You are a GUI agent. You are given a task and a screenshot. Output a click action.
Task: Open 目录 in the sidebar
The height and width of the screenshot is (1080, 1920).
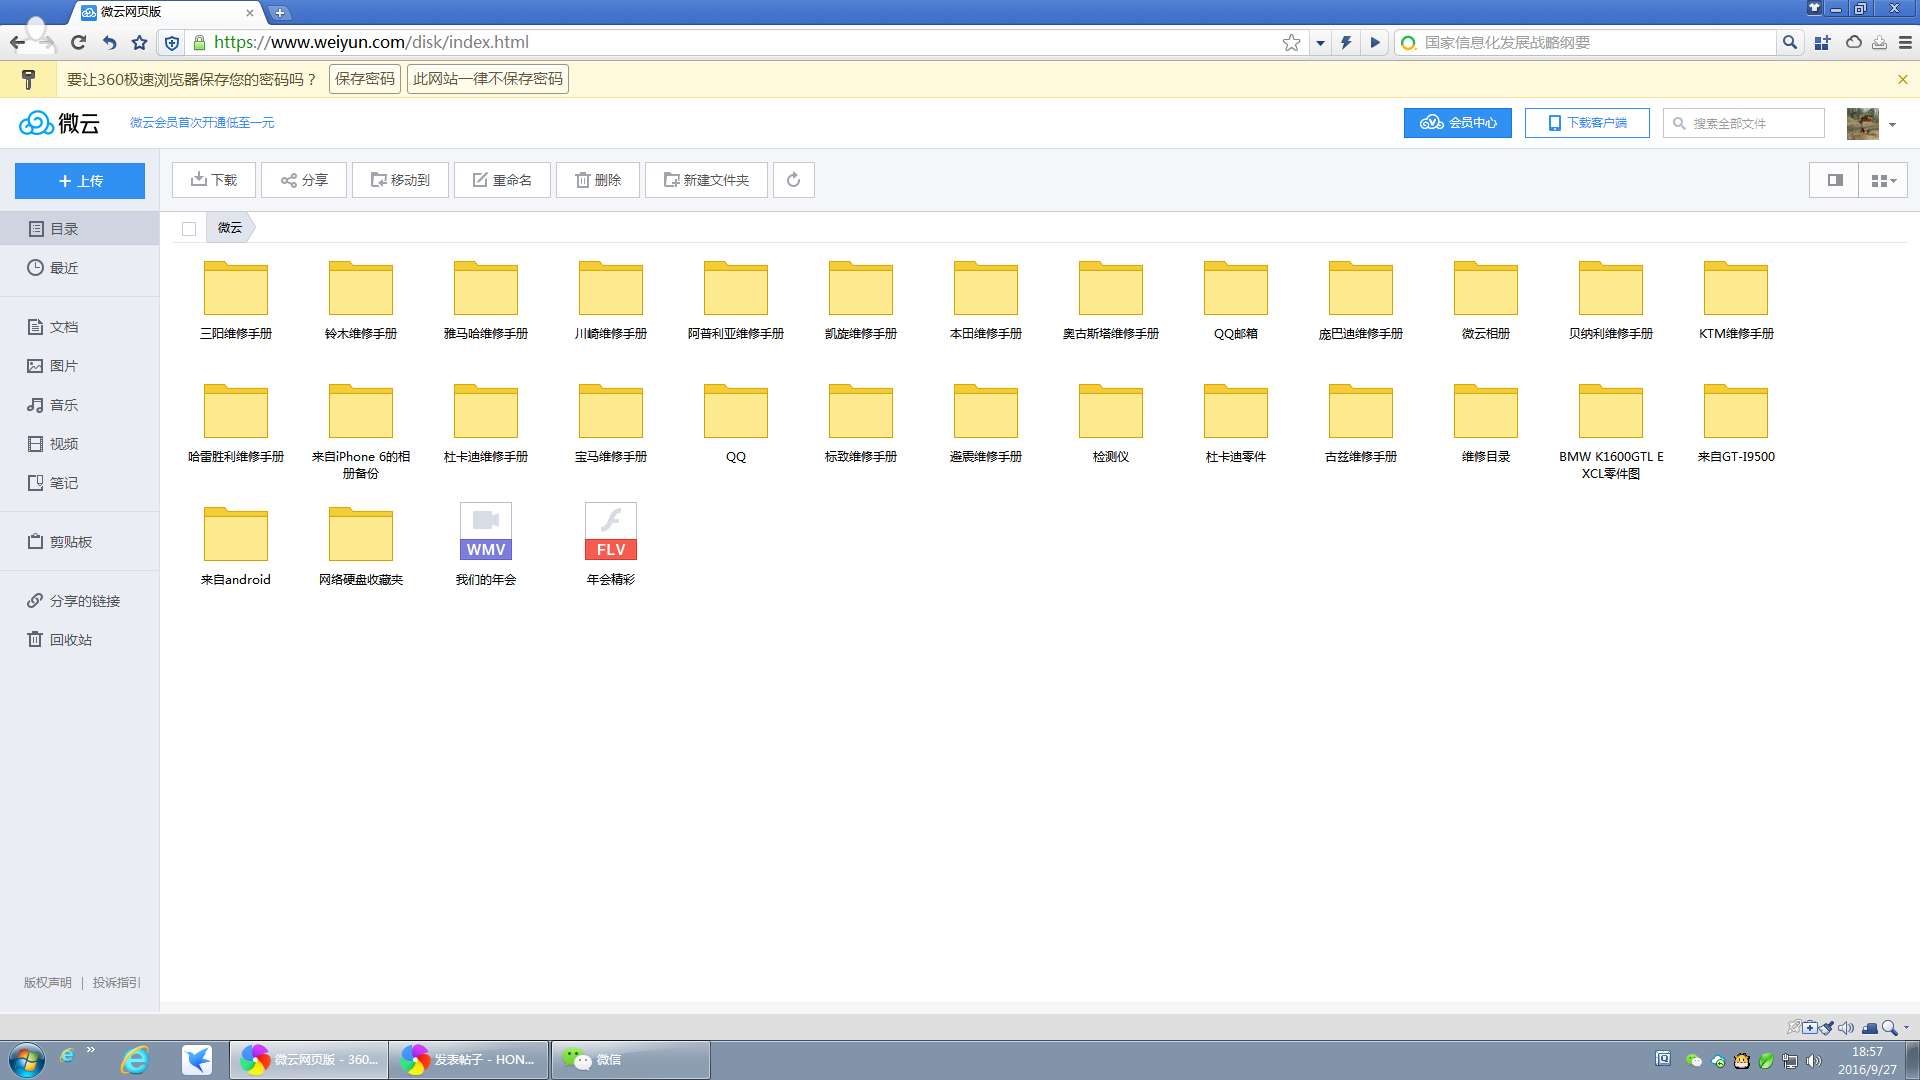79,229
